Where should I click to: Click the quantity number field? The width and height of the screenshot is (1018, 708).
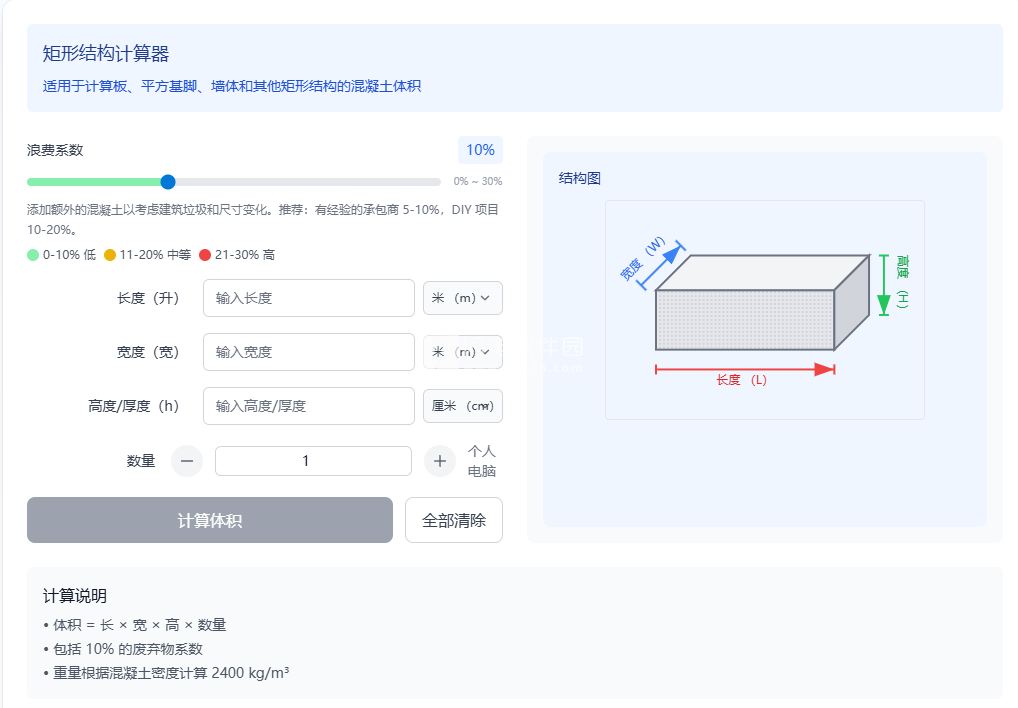tap(314, 461)
